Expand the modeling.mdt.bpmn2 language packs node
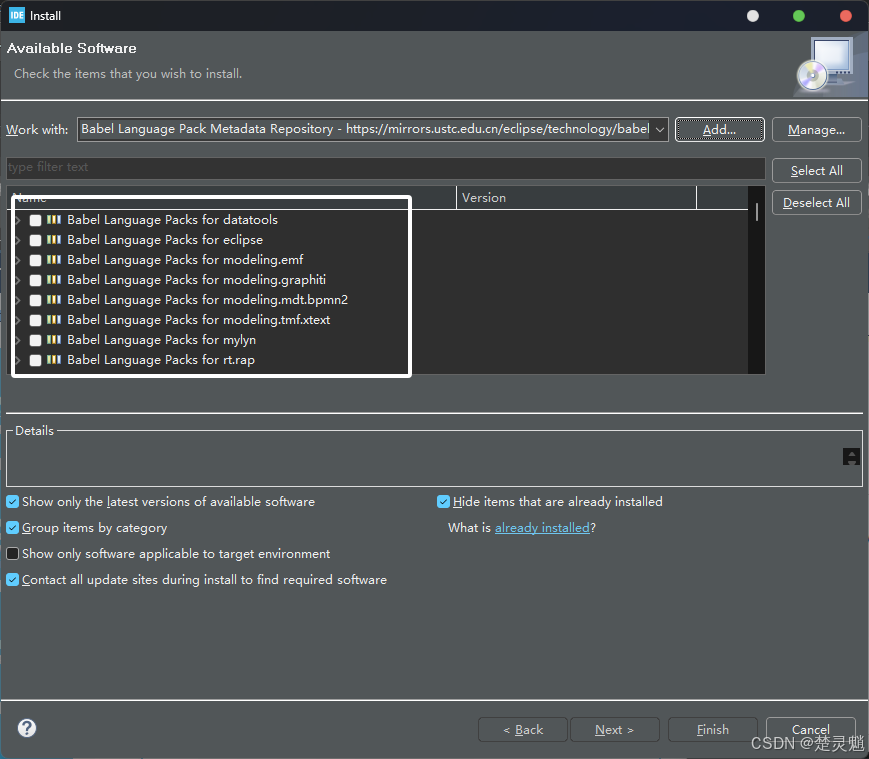The height and width of the screenshot is (759, 869). click(18, 300)
